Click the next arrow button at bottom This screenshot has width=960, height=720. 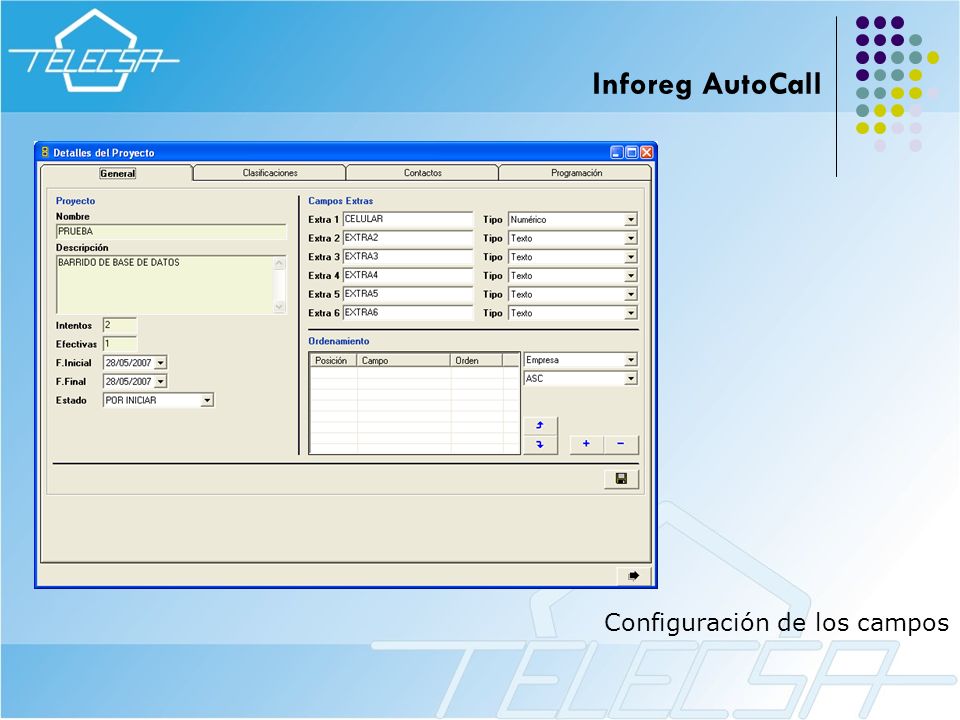[x=634, y=576]
